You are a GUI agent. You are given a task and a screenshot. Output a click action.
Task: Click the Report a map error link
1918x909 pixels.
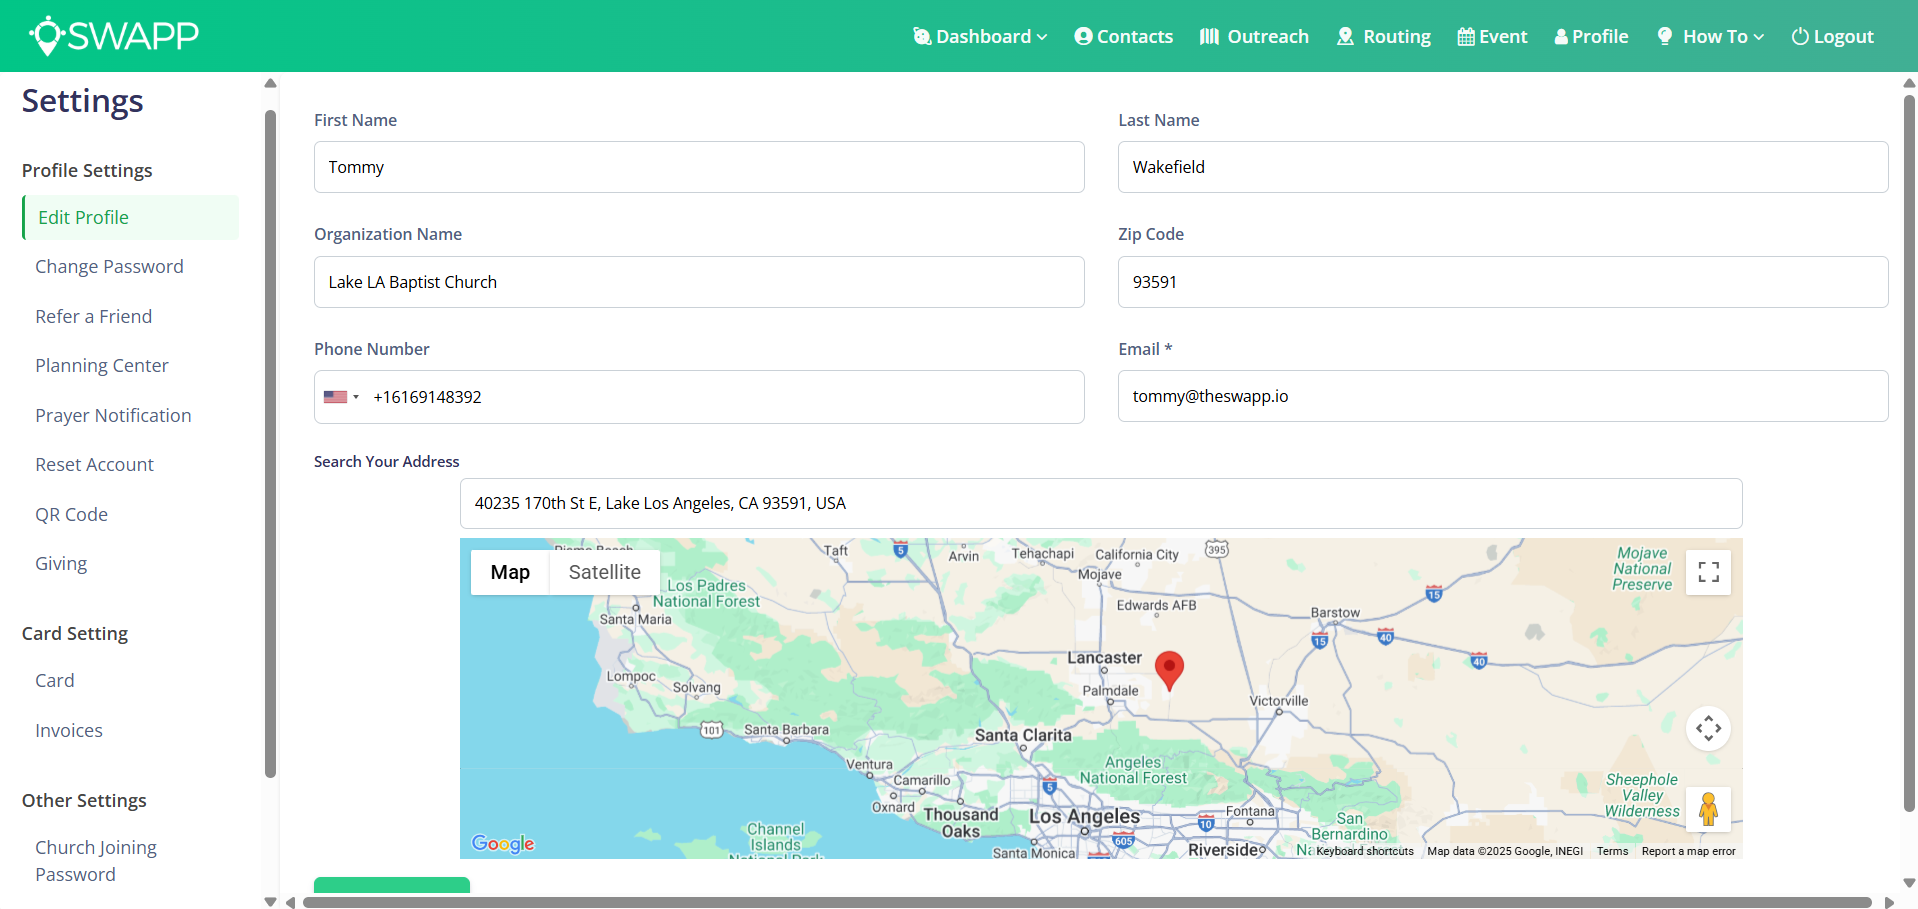(x=1688, y=851)
